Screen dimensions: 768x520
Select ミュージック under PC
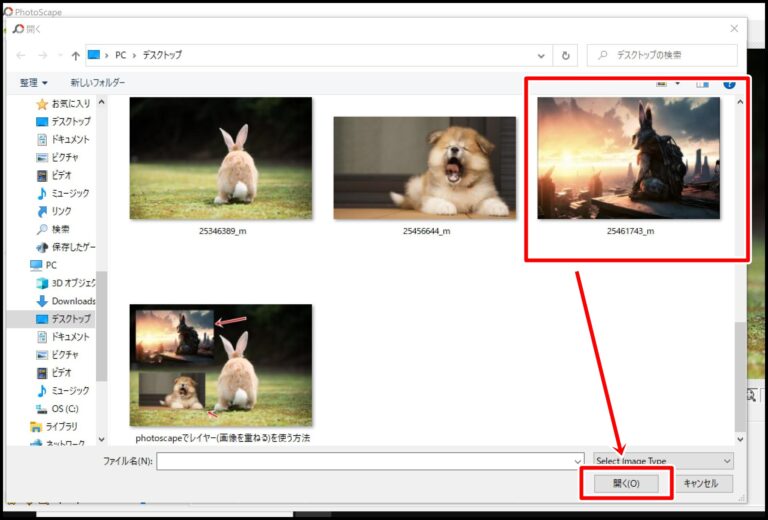(x=64, y=391)
